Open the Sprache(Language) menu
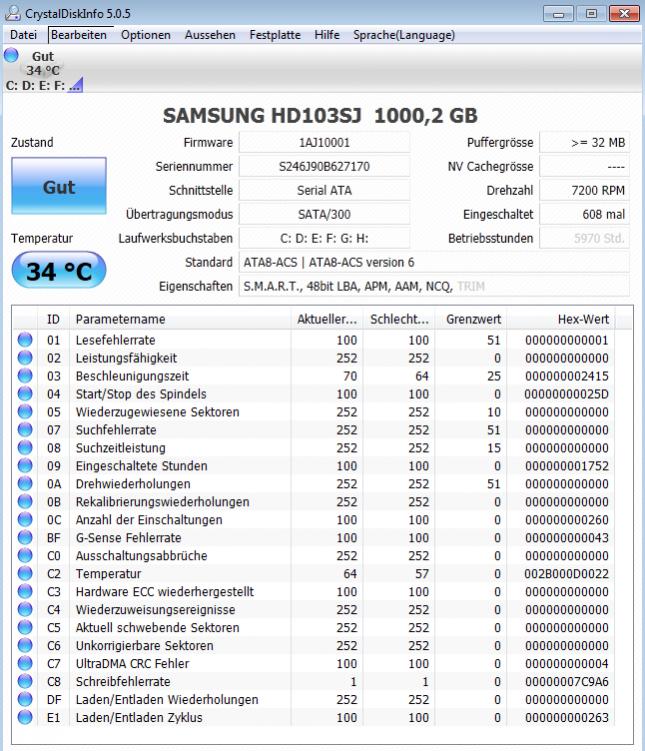The image size is (645, 751). click(x=404, y=35)
